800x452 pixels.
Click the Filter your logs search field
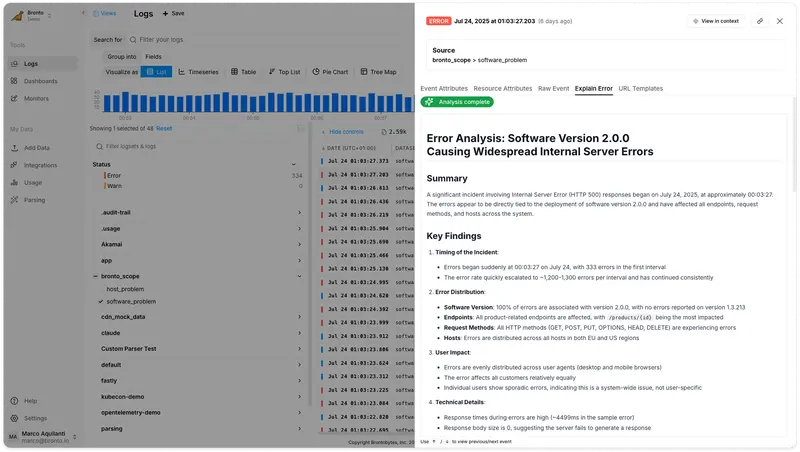tap(270, 40)
